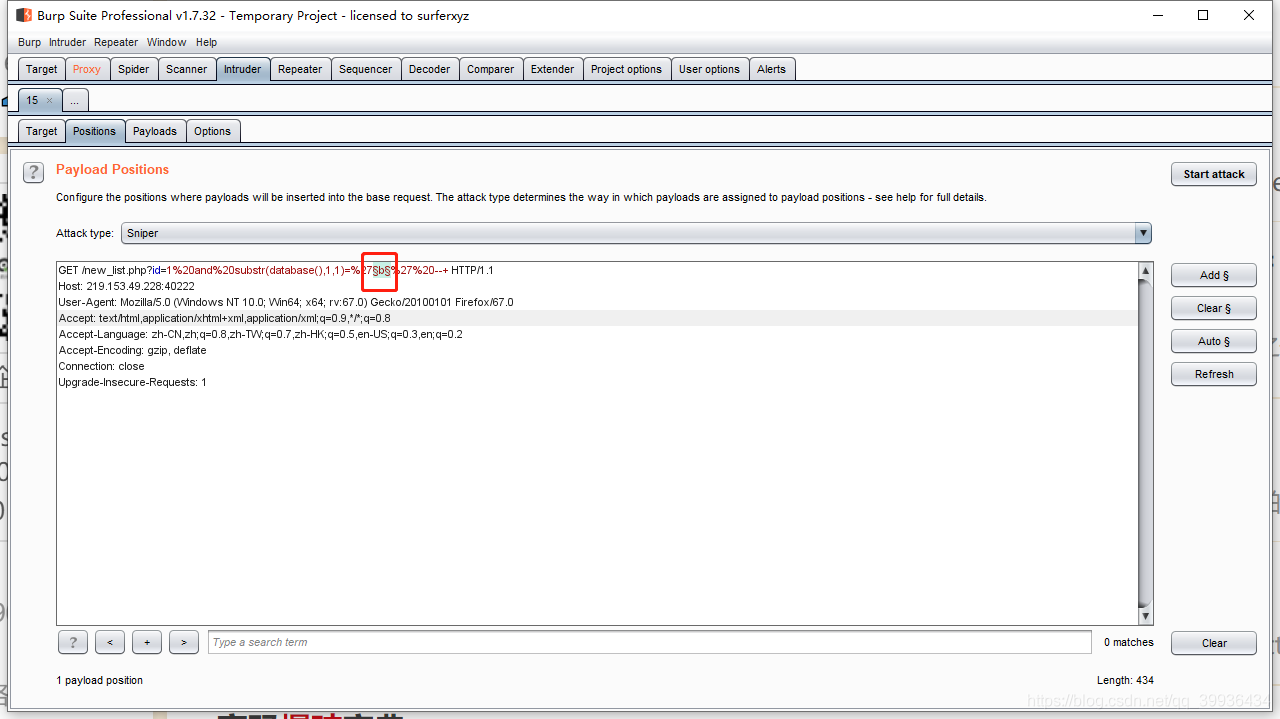
Task: Open the Burp menu
Action: tap(30, 42)
